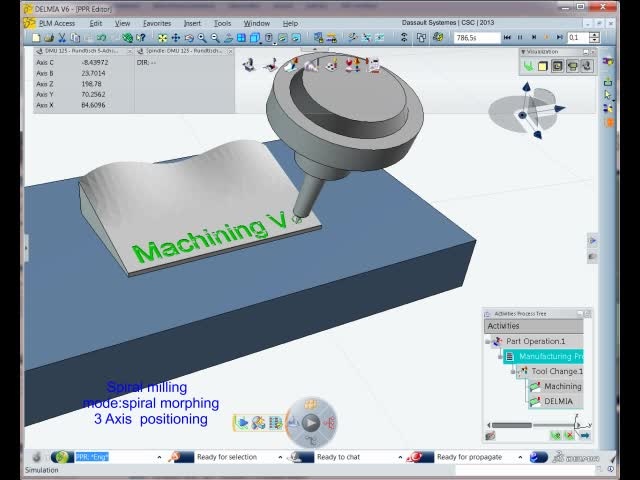640x480 pixels.
Task: Expand the Ready to chat dropdown
Action: pos(400,457)
